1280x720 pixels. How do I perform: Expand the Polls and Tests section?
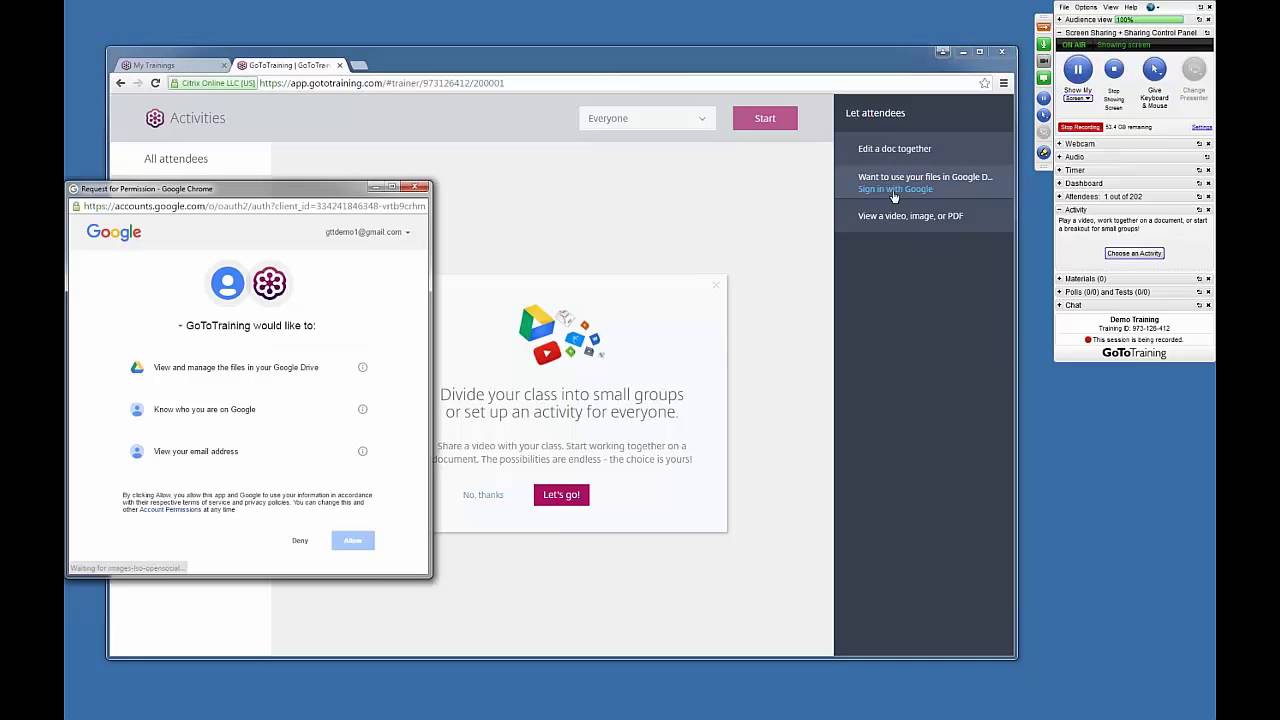tap(1060, 292)
